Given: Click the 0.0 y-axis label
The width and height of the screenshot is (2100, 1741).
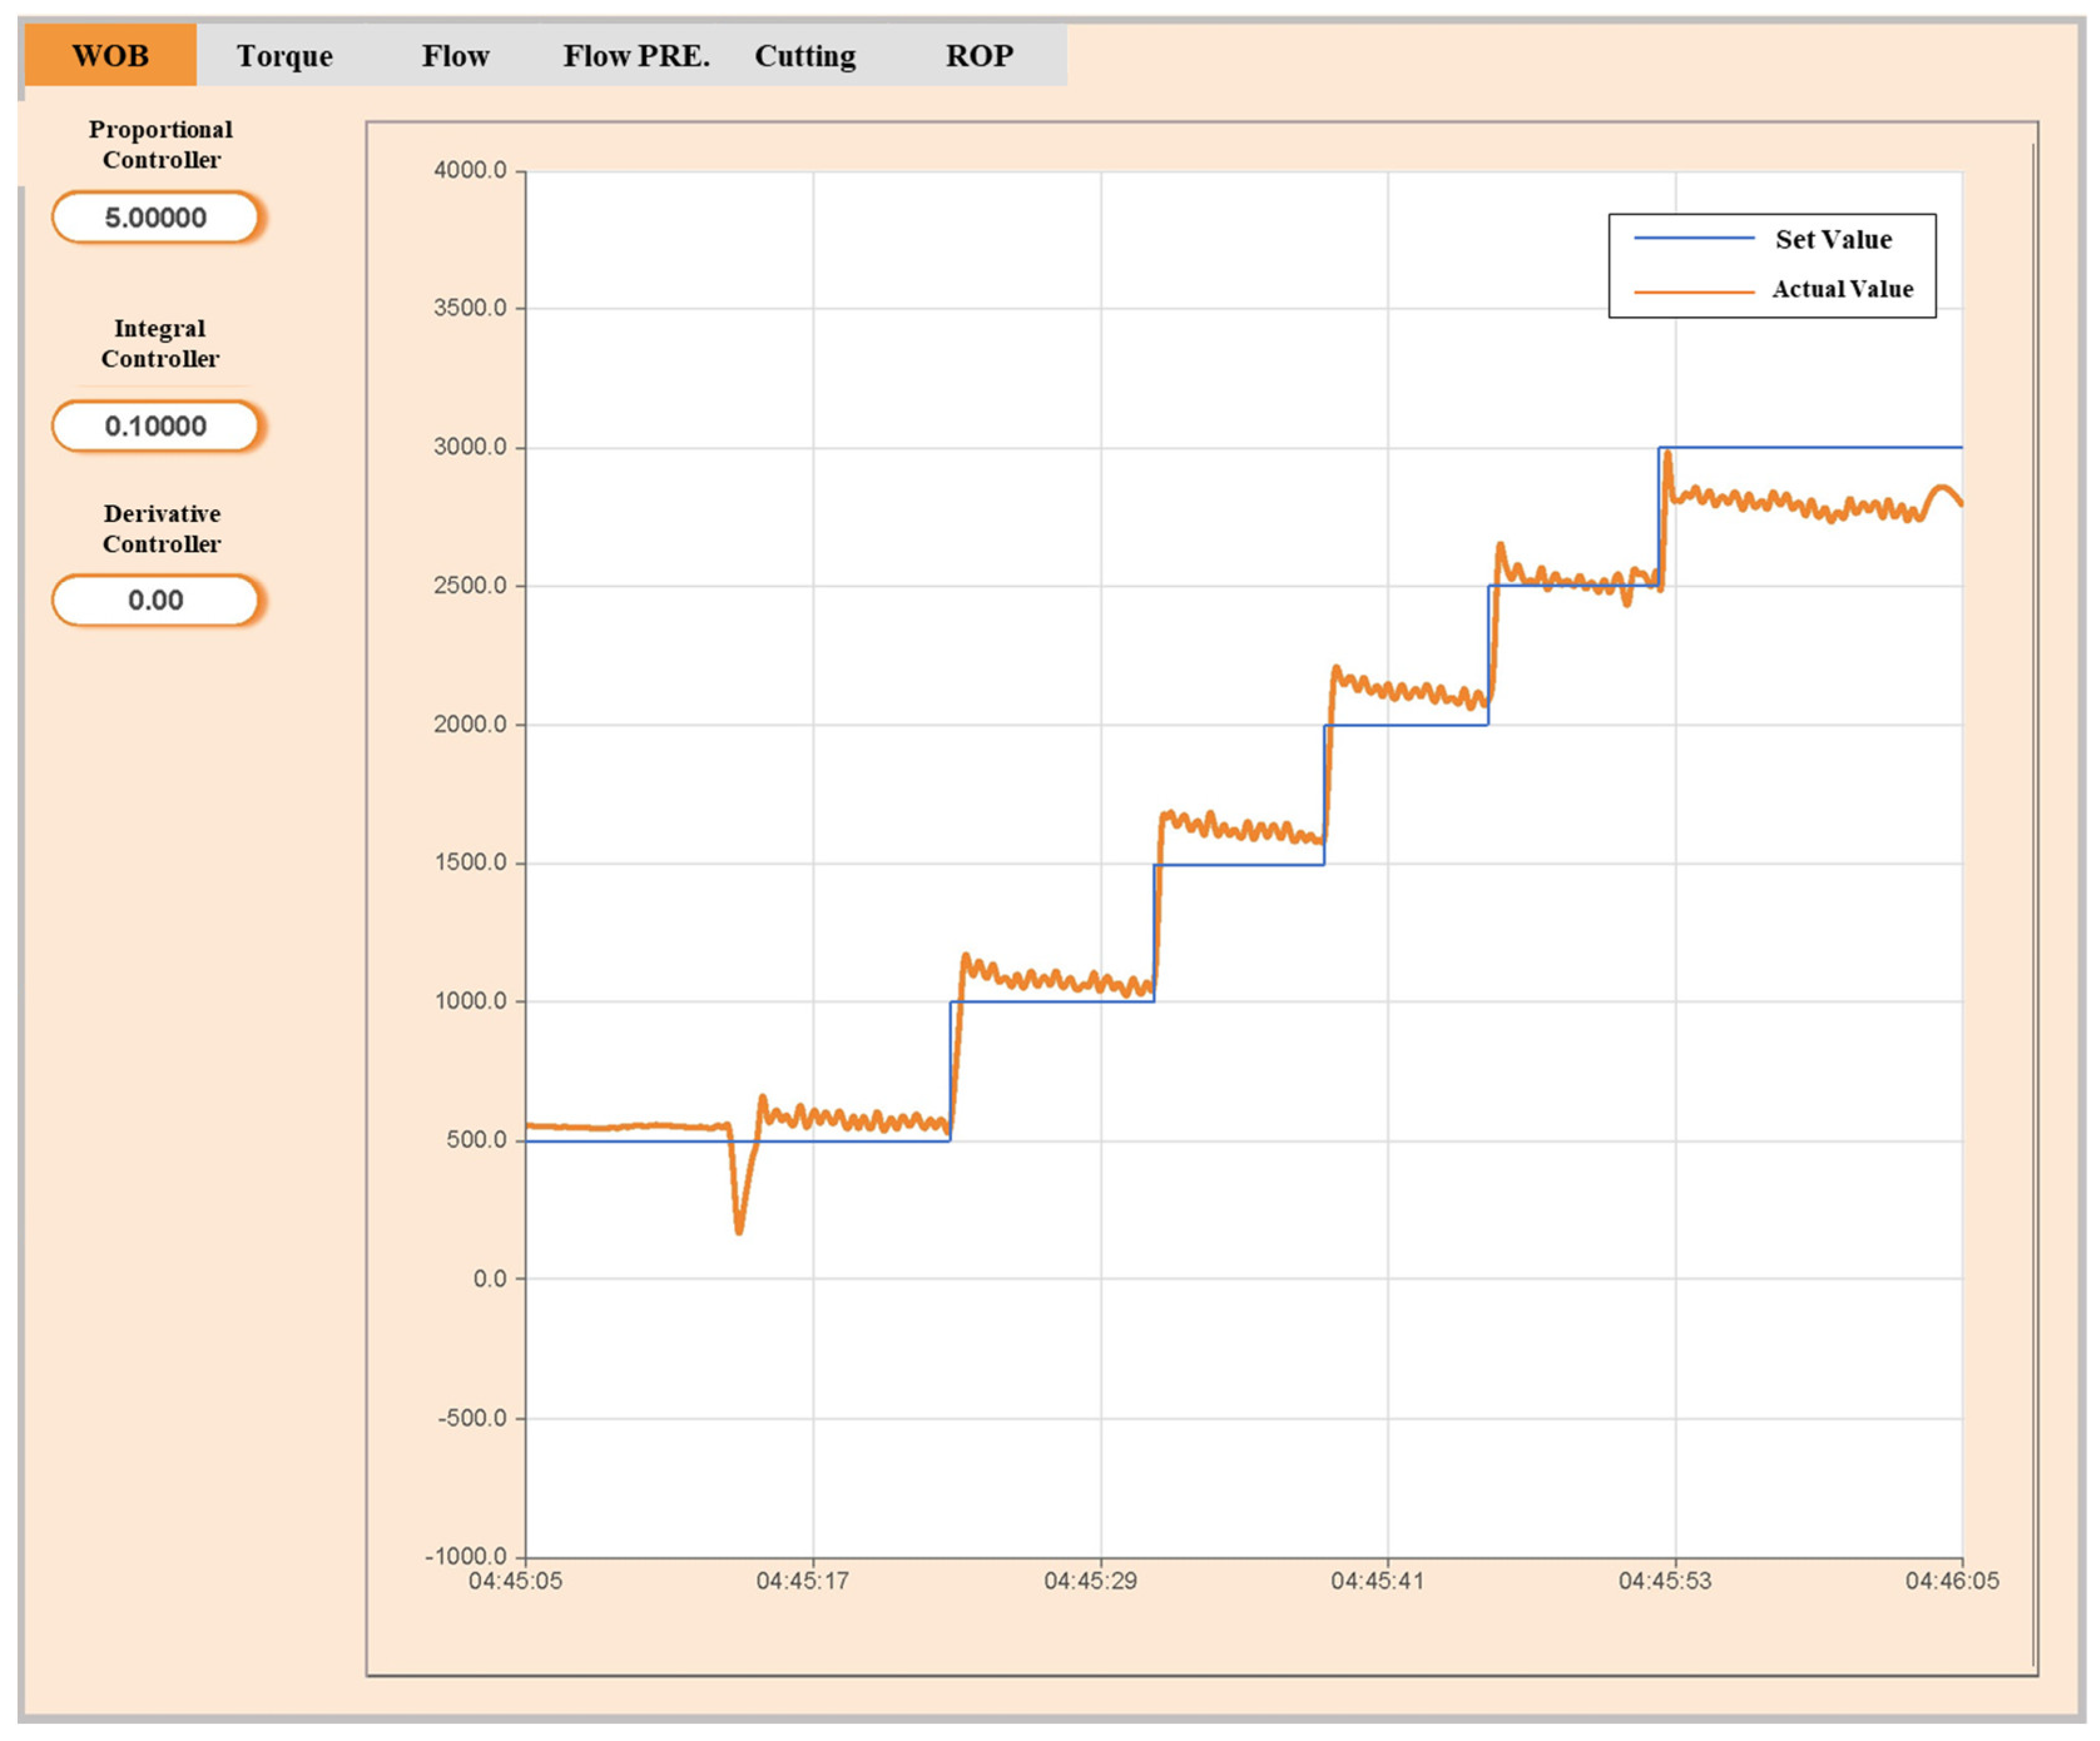Looking at the screenshot, I should [x=490, y=1279].
